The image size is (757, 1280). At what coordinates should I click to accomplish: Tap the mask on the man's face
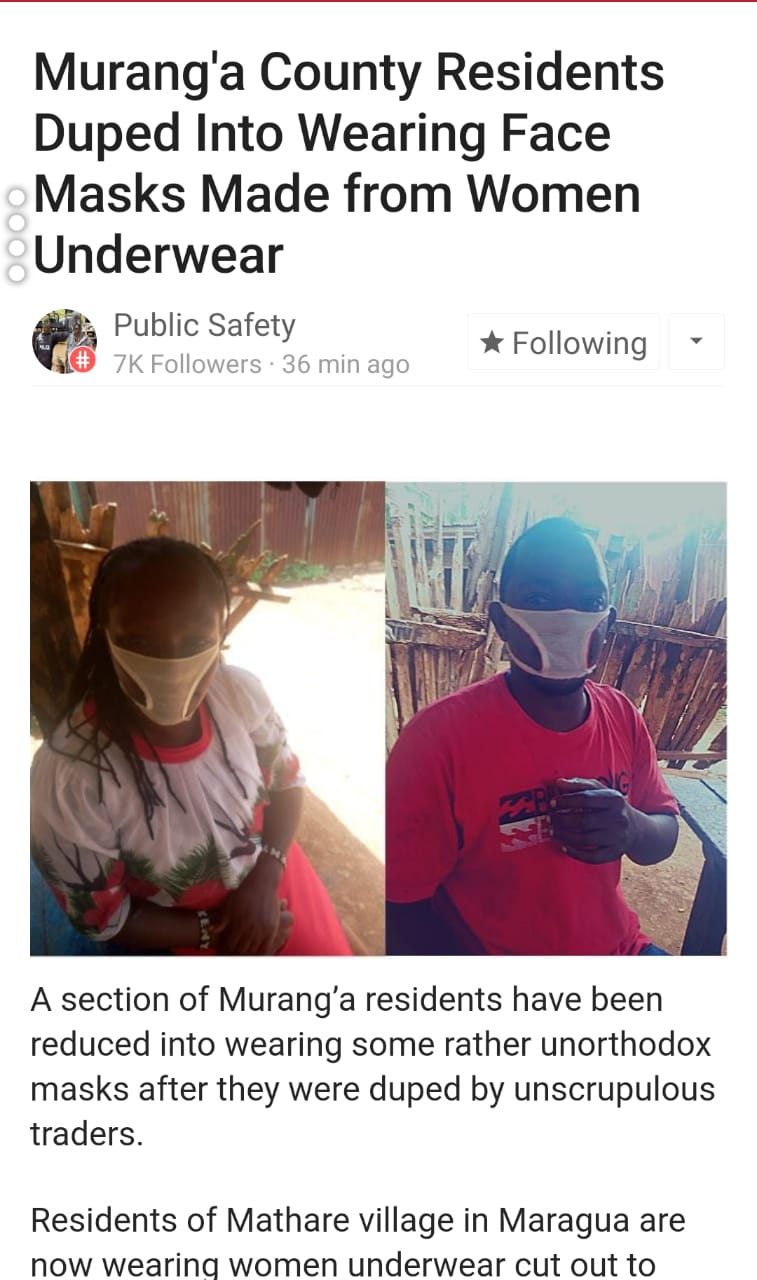click(553, 640)
